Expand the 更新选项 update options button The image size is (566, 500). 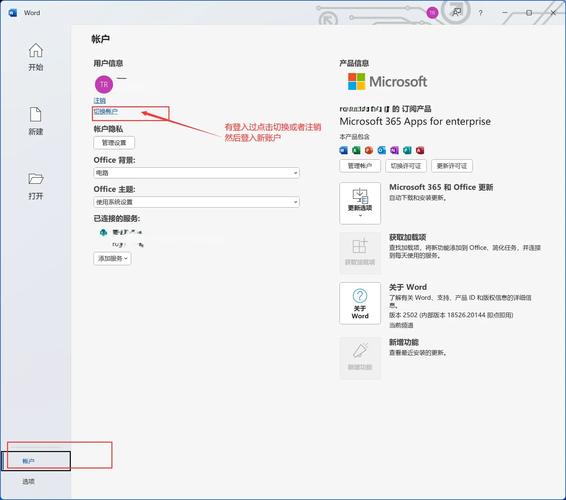pos(360,203)
